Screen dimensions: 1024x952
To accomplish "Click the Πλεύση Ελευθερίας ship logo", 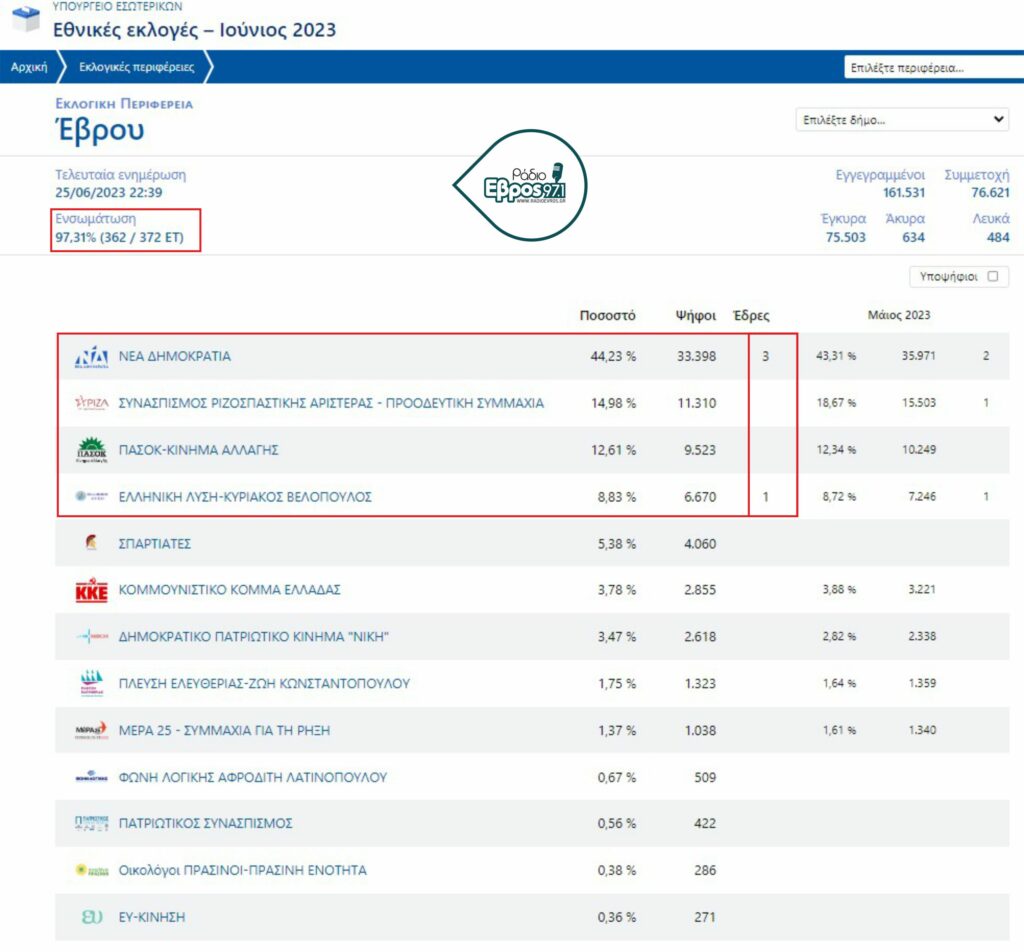I will pos(92,684).
